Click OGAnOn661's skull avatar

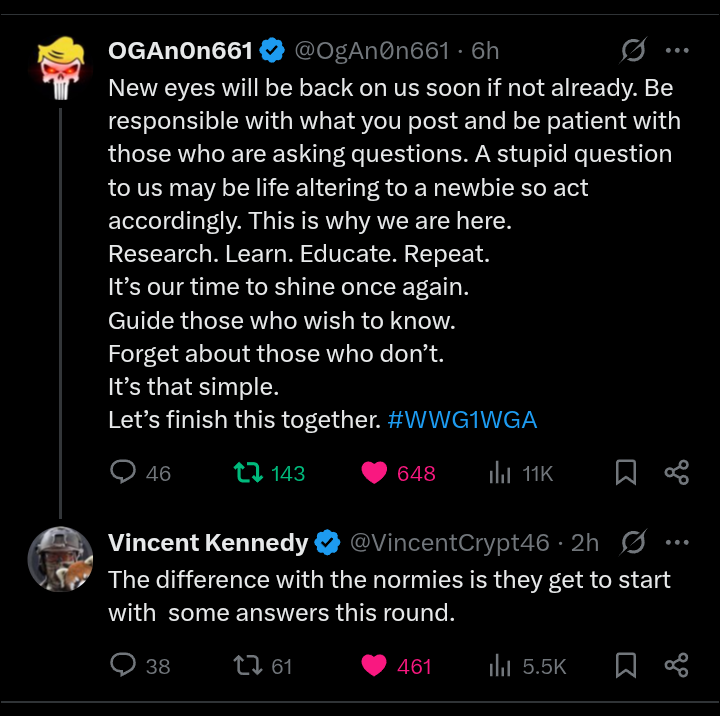pyautogui.click(x=60, y=64)
